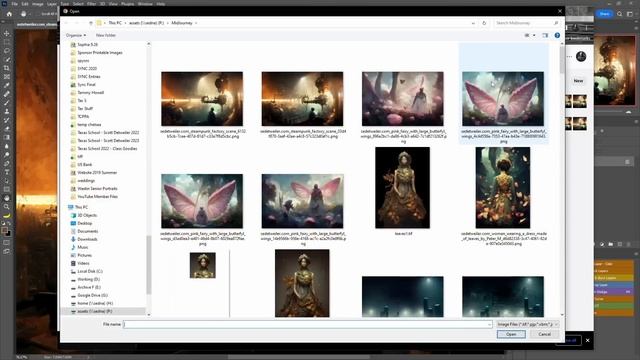Click the Open button
The width and height of the screenshot is (640, 360).
[x=511, y=334]
